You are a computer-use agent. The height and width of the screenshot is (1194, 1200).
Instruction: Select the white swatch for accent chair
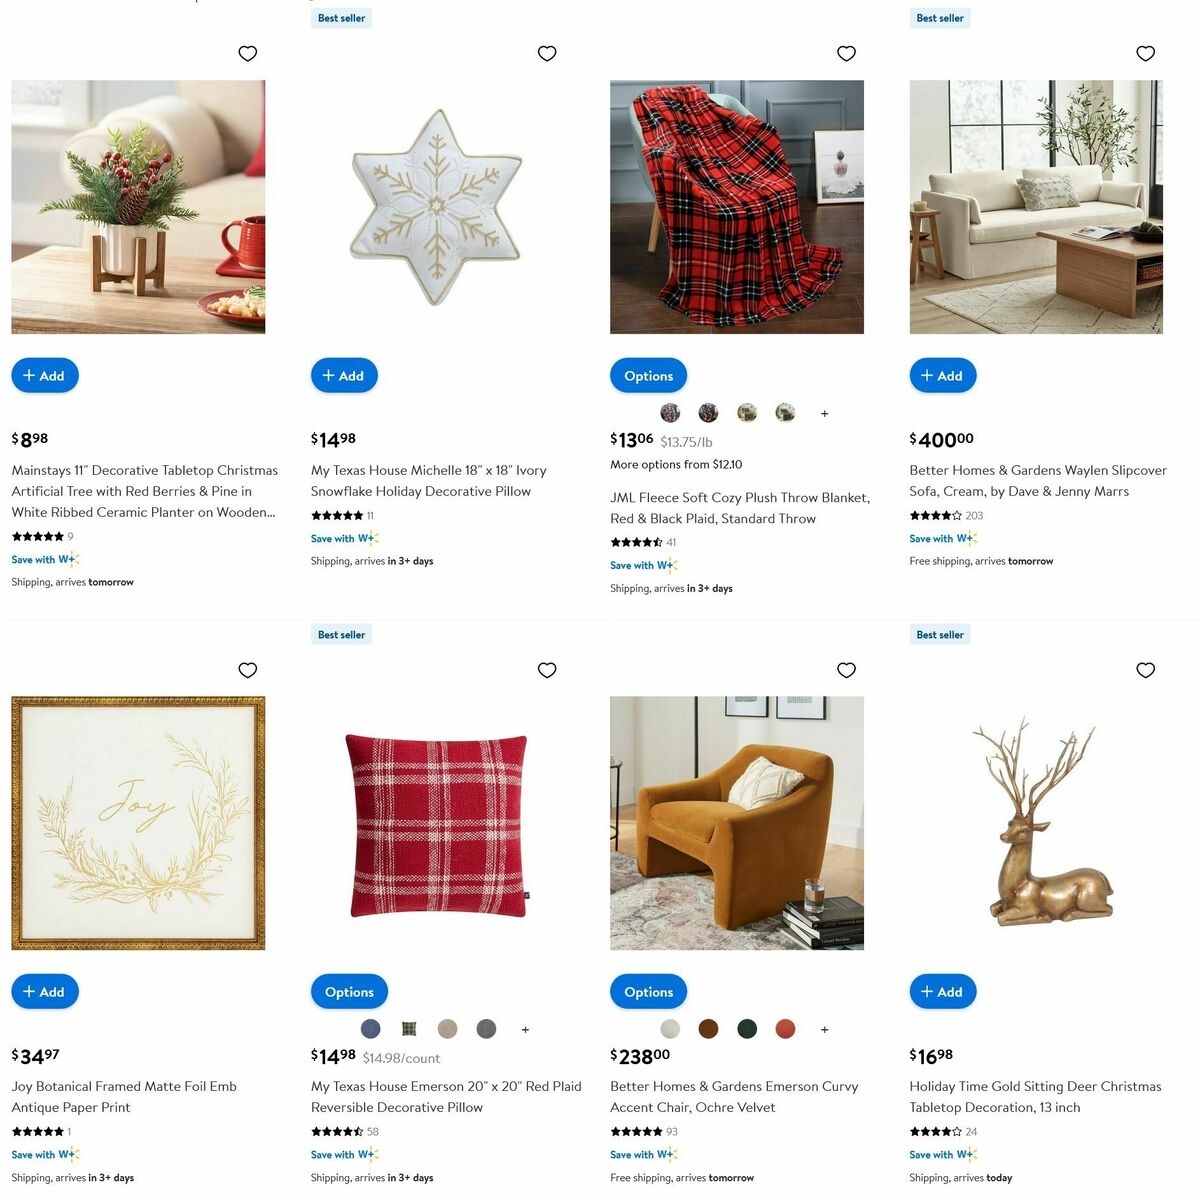tap(670, 1029)
